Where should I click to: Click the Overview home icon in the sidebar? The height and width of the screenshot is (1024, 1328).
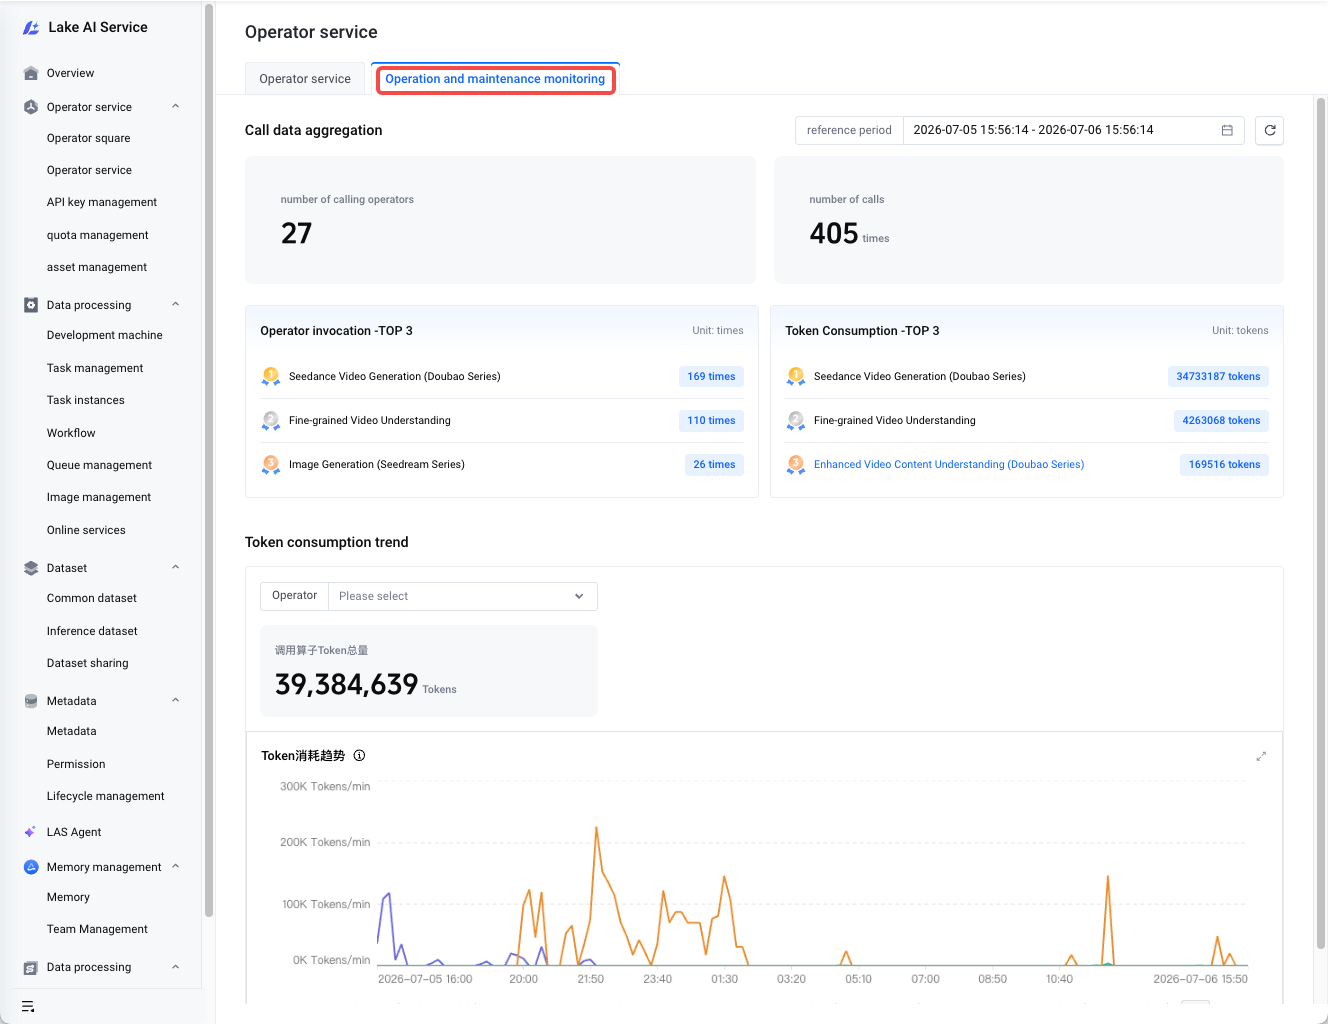point(31,73)
